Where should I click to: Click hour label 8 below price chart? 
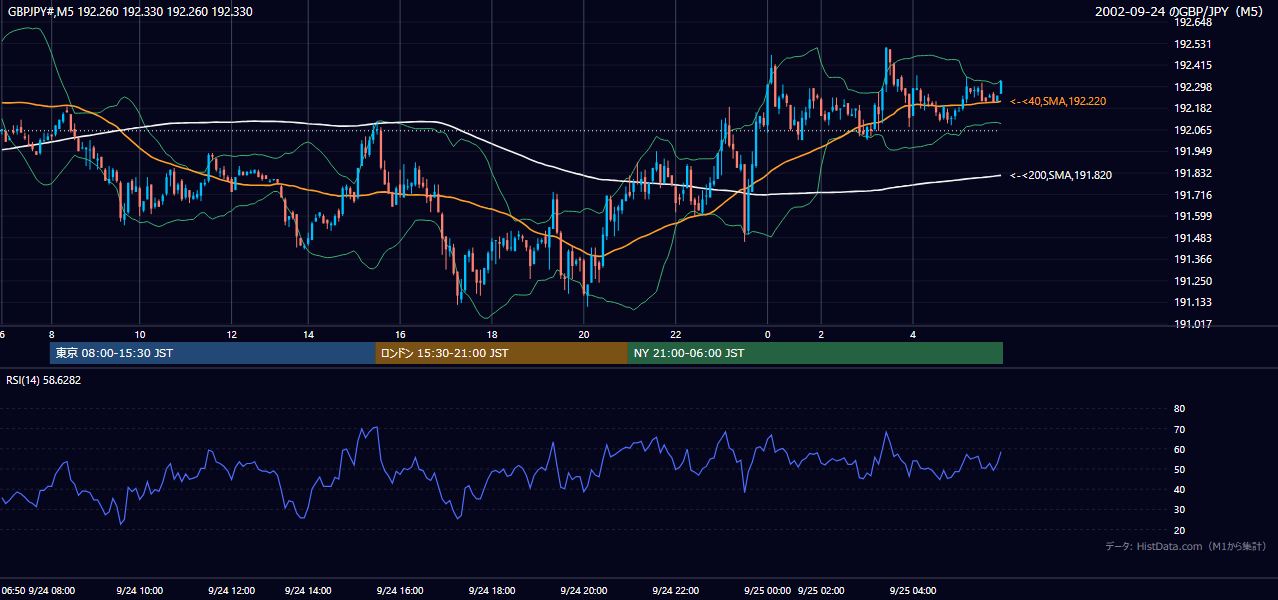(51, 334)
